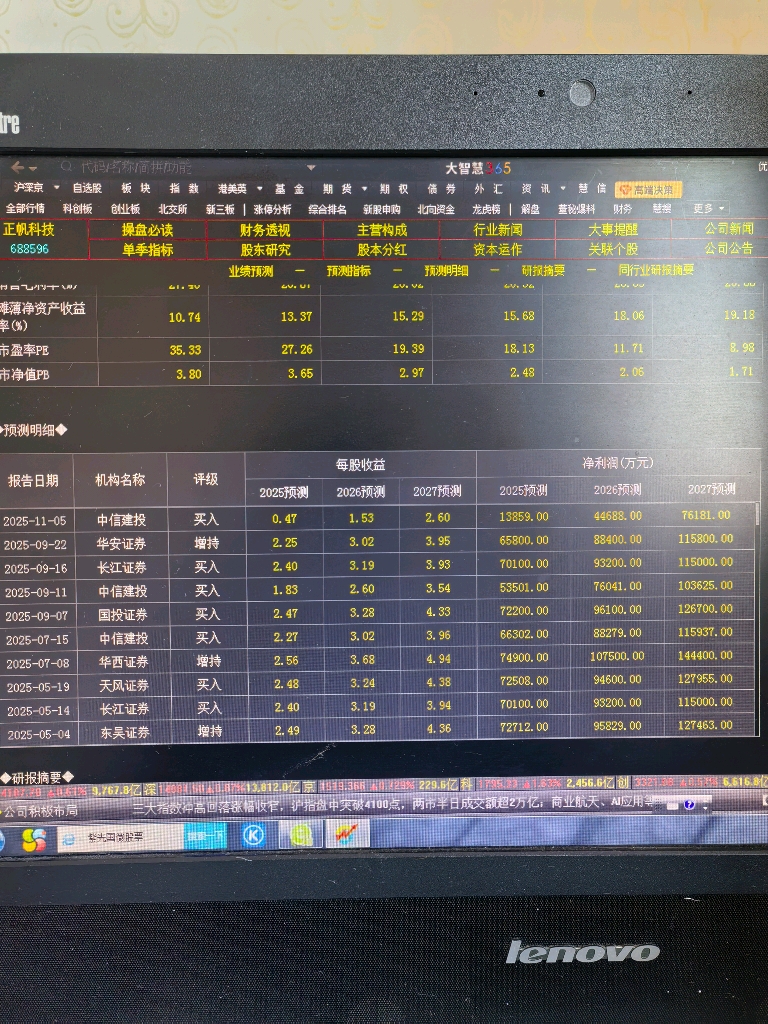Viewport: 768px width, 1024px height.
Task: Open the 板块 sector menu
Action: (136, 188)
